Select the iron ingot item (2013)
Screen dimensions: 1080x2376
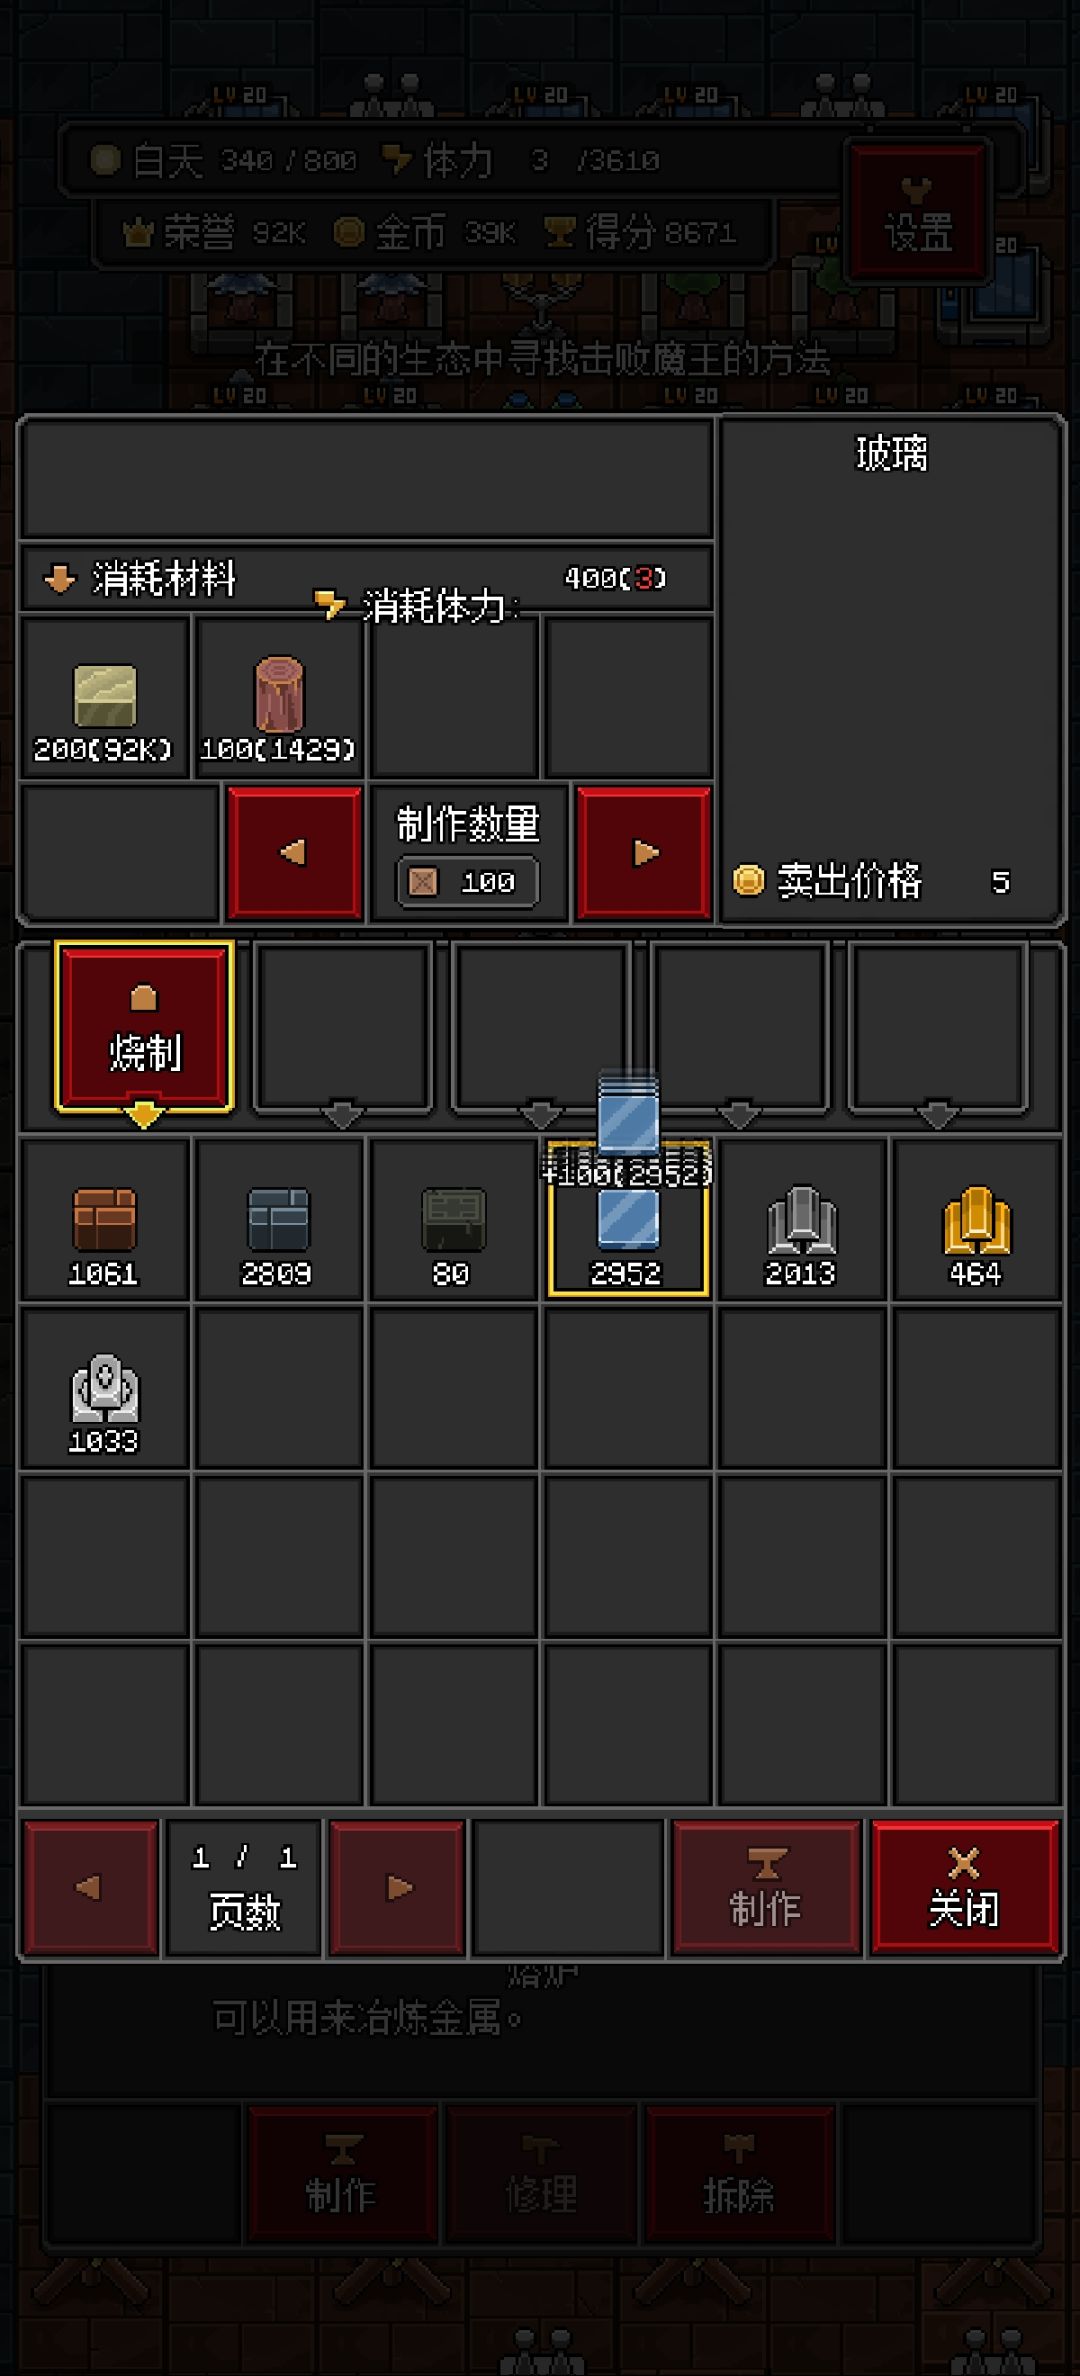point(802,1219)
